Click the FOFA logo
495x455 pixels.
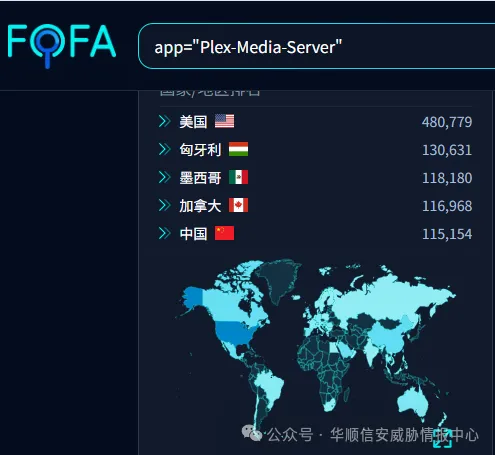click(x=62, y=46)
